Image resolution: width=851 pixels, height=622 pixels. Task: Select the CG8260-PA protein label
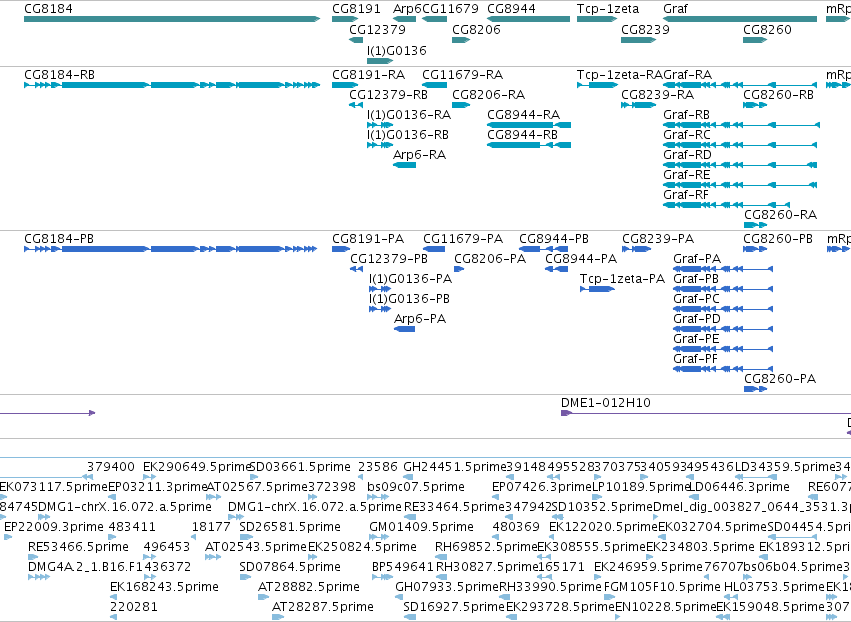(780, 379)
